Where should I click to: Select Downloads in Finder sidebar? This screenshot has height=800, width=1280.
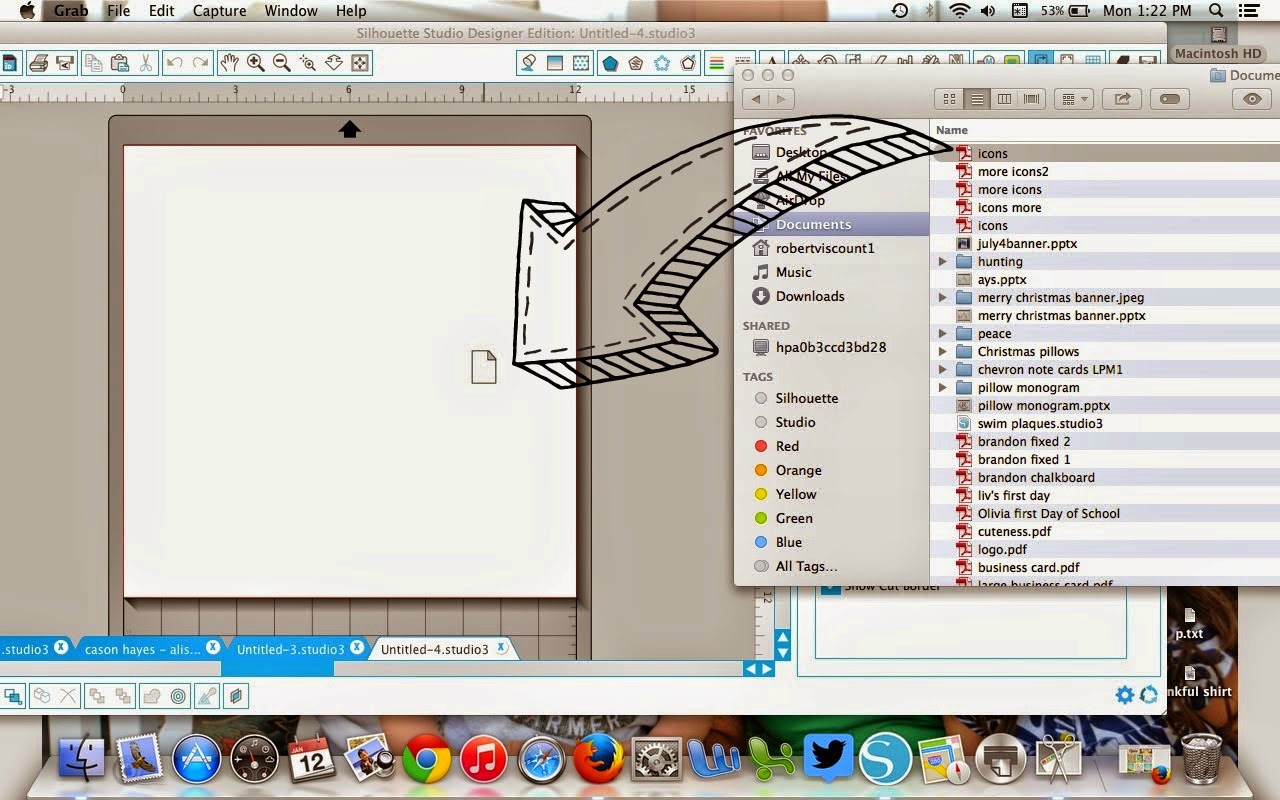click(x=832, y=296)
